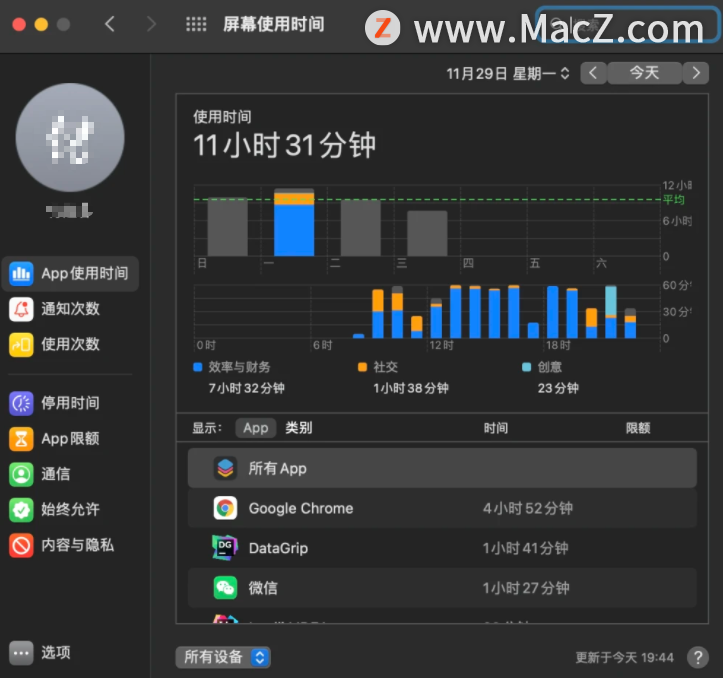Select the Google Chrome row label

click(x=301, y=508)
